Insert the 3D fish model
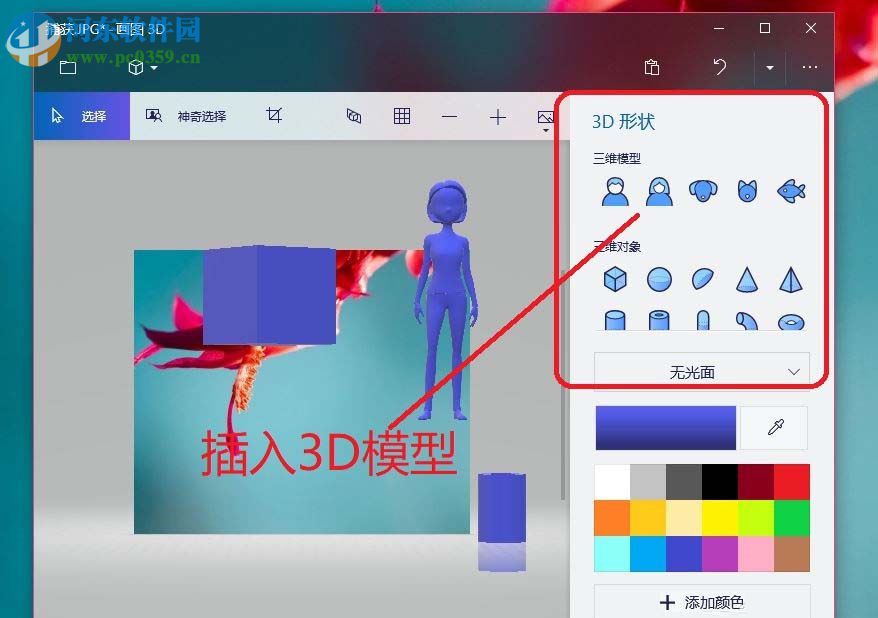This screenshot has height=618, width=878. [790, 190]
